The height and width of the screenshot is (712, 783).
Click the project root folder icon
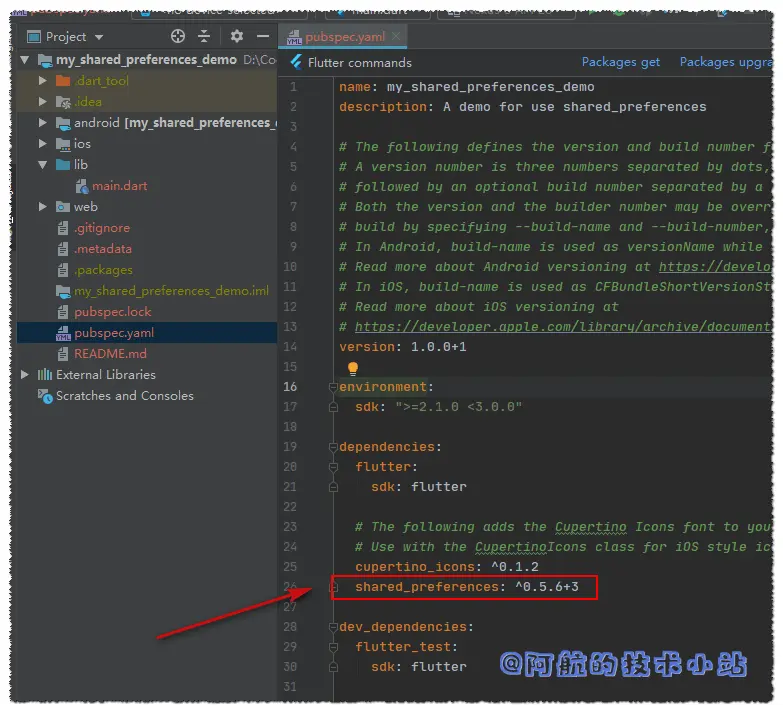pos(45,60)
